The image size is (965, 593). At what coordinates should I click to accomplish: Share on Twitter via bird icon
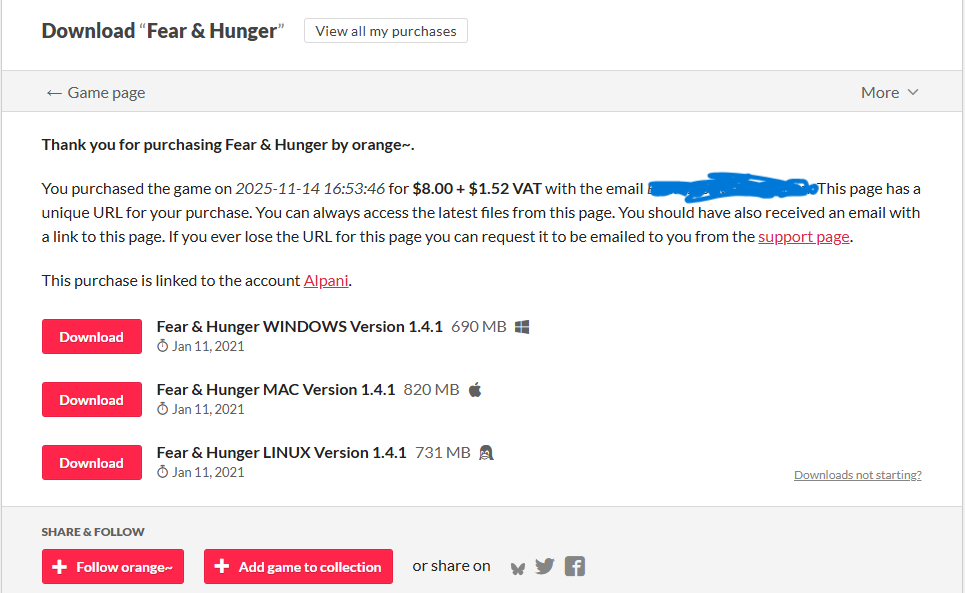coord(545,566)
